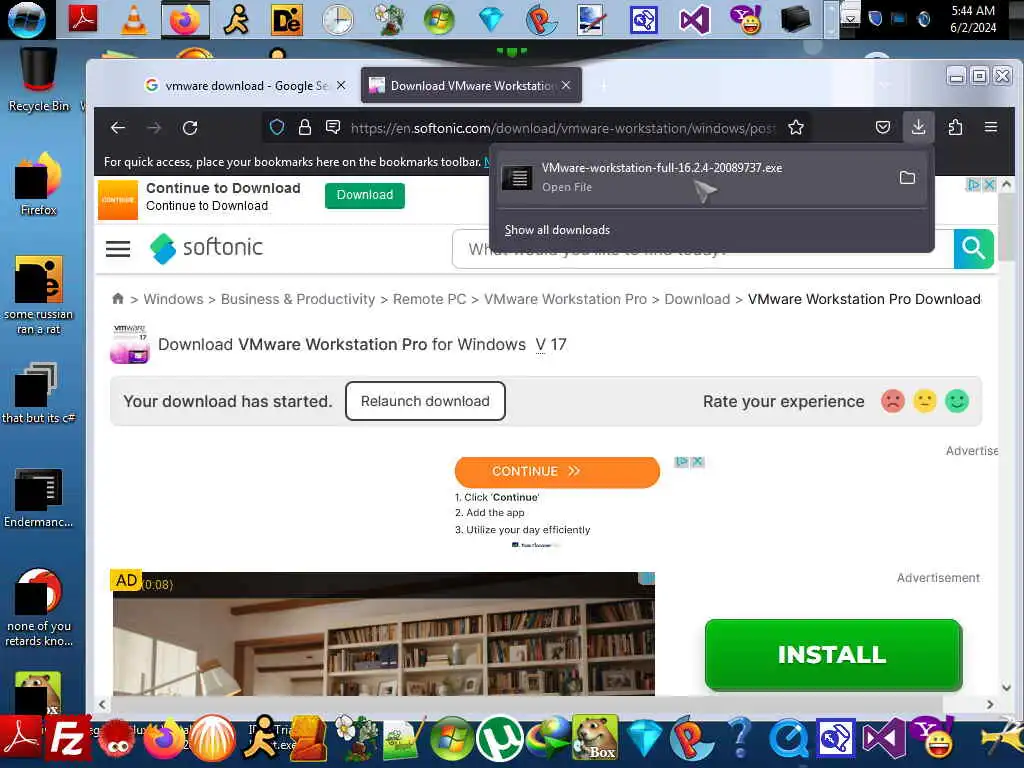1024x768 pixels.
Task: Click the page vertical scrollbar thumb
Action: [x=1006, y=229]
